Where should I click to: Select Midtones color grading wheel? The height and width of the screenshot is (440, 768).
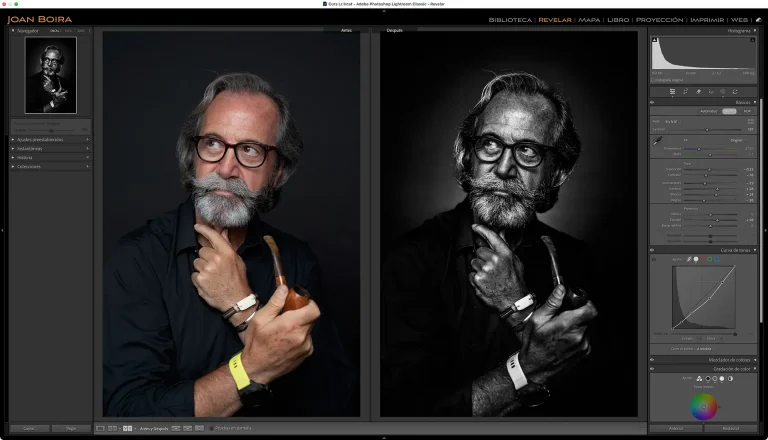[x=715, y=378]
